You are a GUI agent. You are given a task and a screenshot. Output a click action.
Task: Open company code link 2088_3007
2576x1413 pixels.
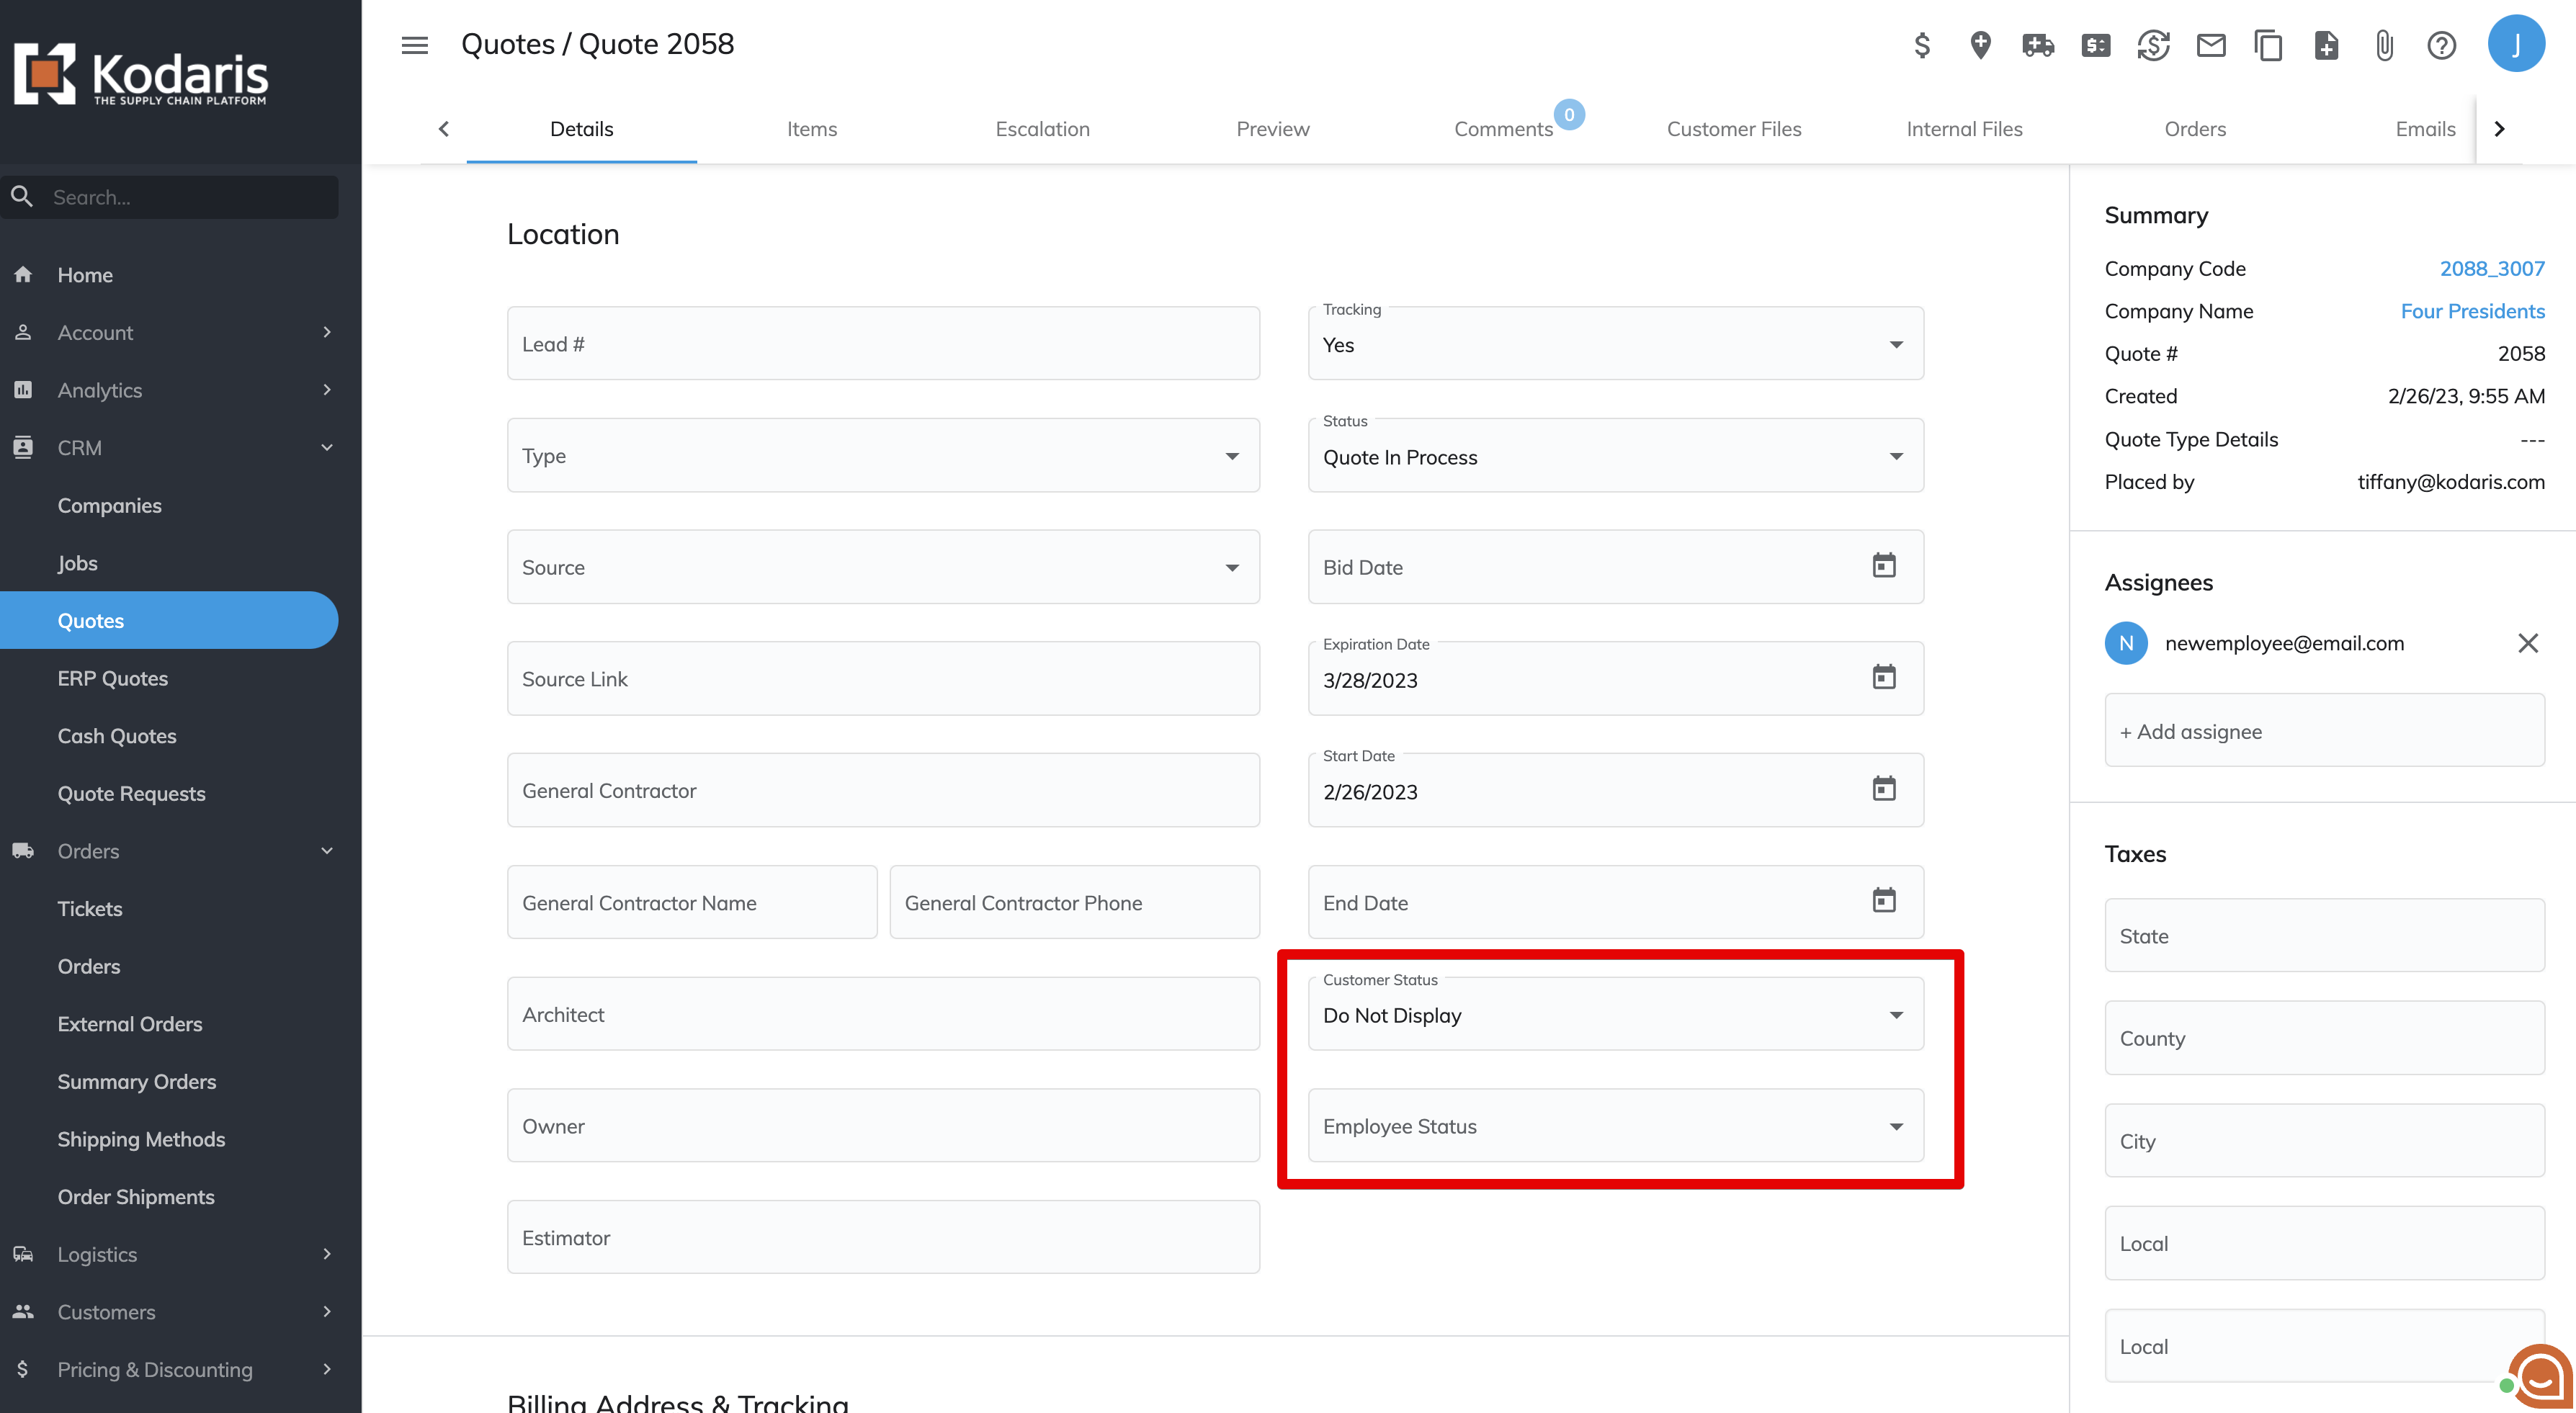click(x=2491, y=269)
